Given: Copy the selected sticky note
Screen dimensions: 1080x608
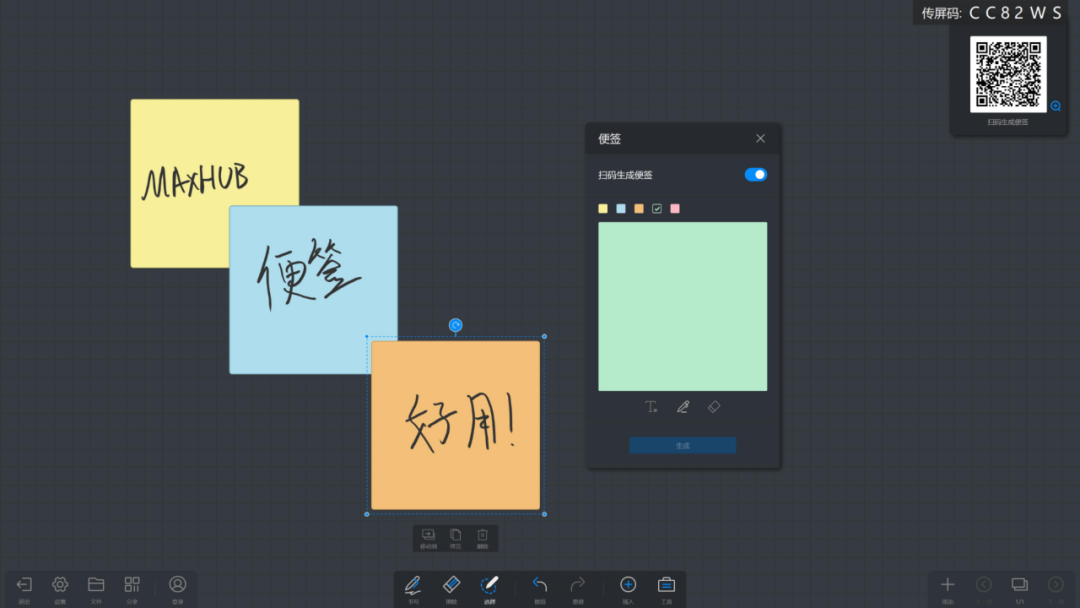Looking at the screenshot, I should tap(456, 537).
